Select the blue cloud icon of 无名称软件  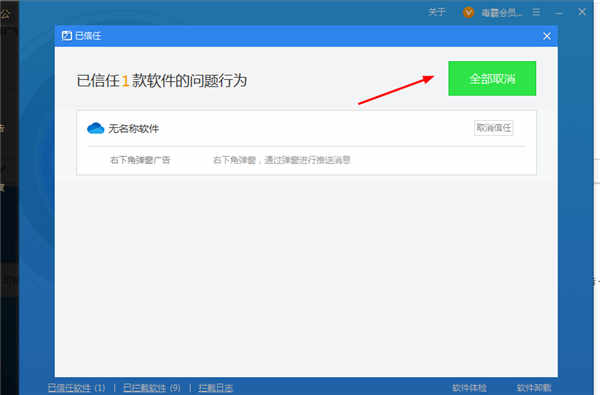(x=95, y=128)
